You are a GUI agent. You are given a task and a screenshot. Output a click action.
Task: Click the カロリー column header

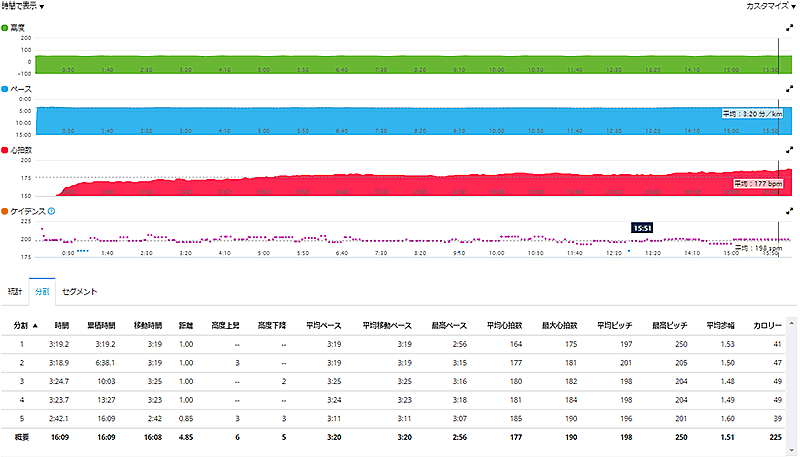coord(770,325)
